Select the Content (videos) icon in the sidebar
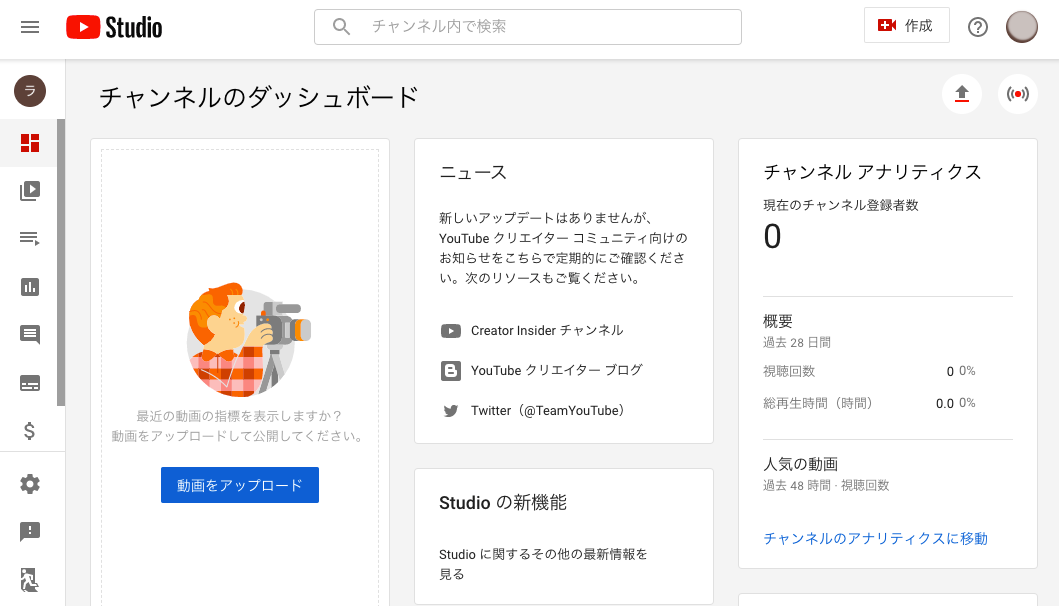The height and width of the screenshot is (606, 1059). tap(30, 190)
